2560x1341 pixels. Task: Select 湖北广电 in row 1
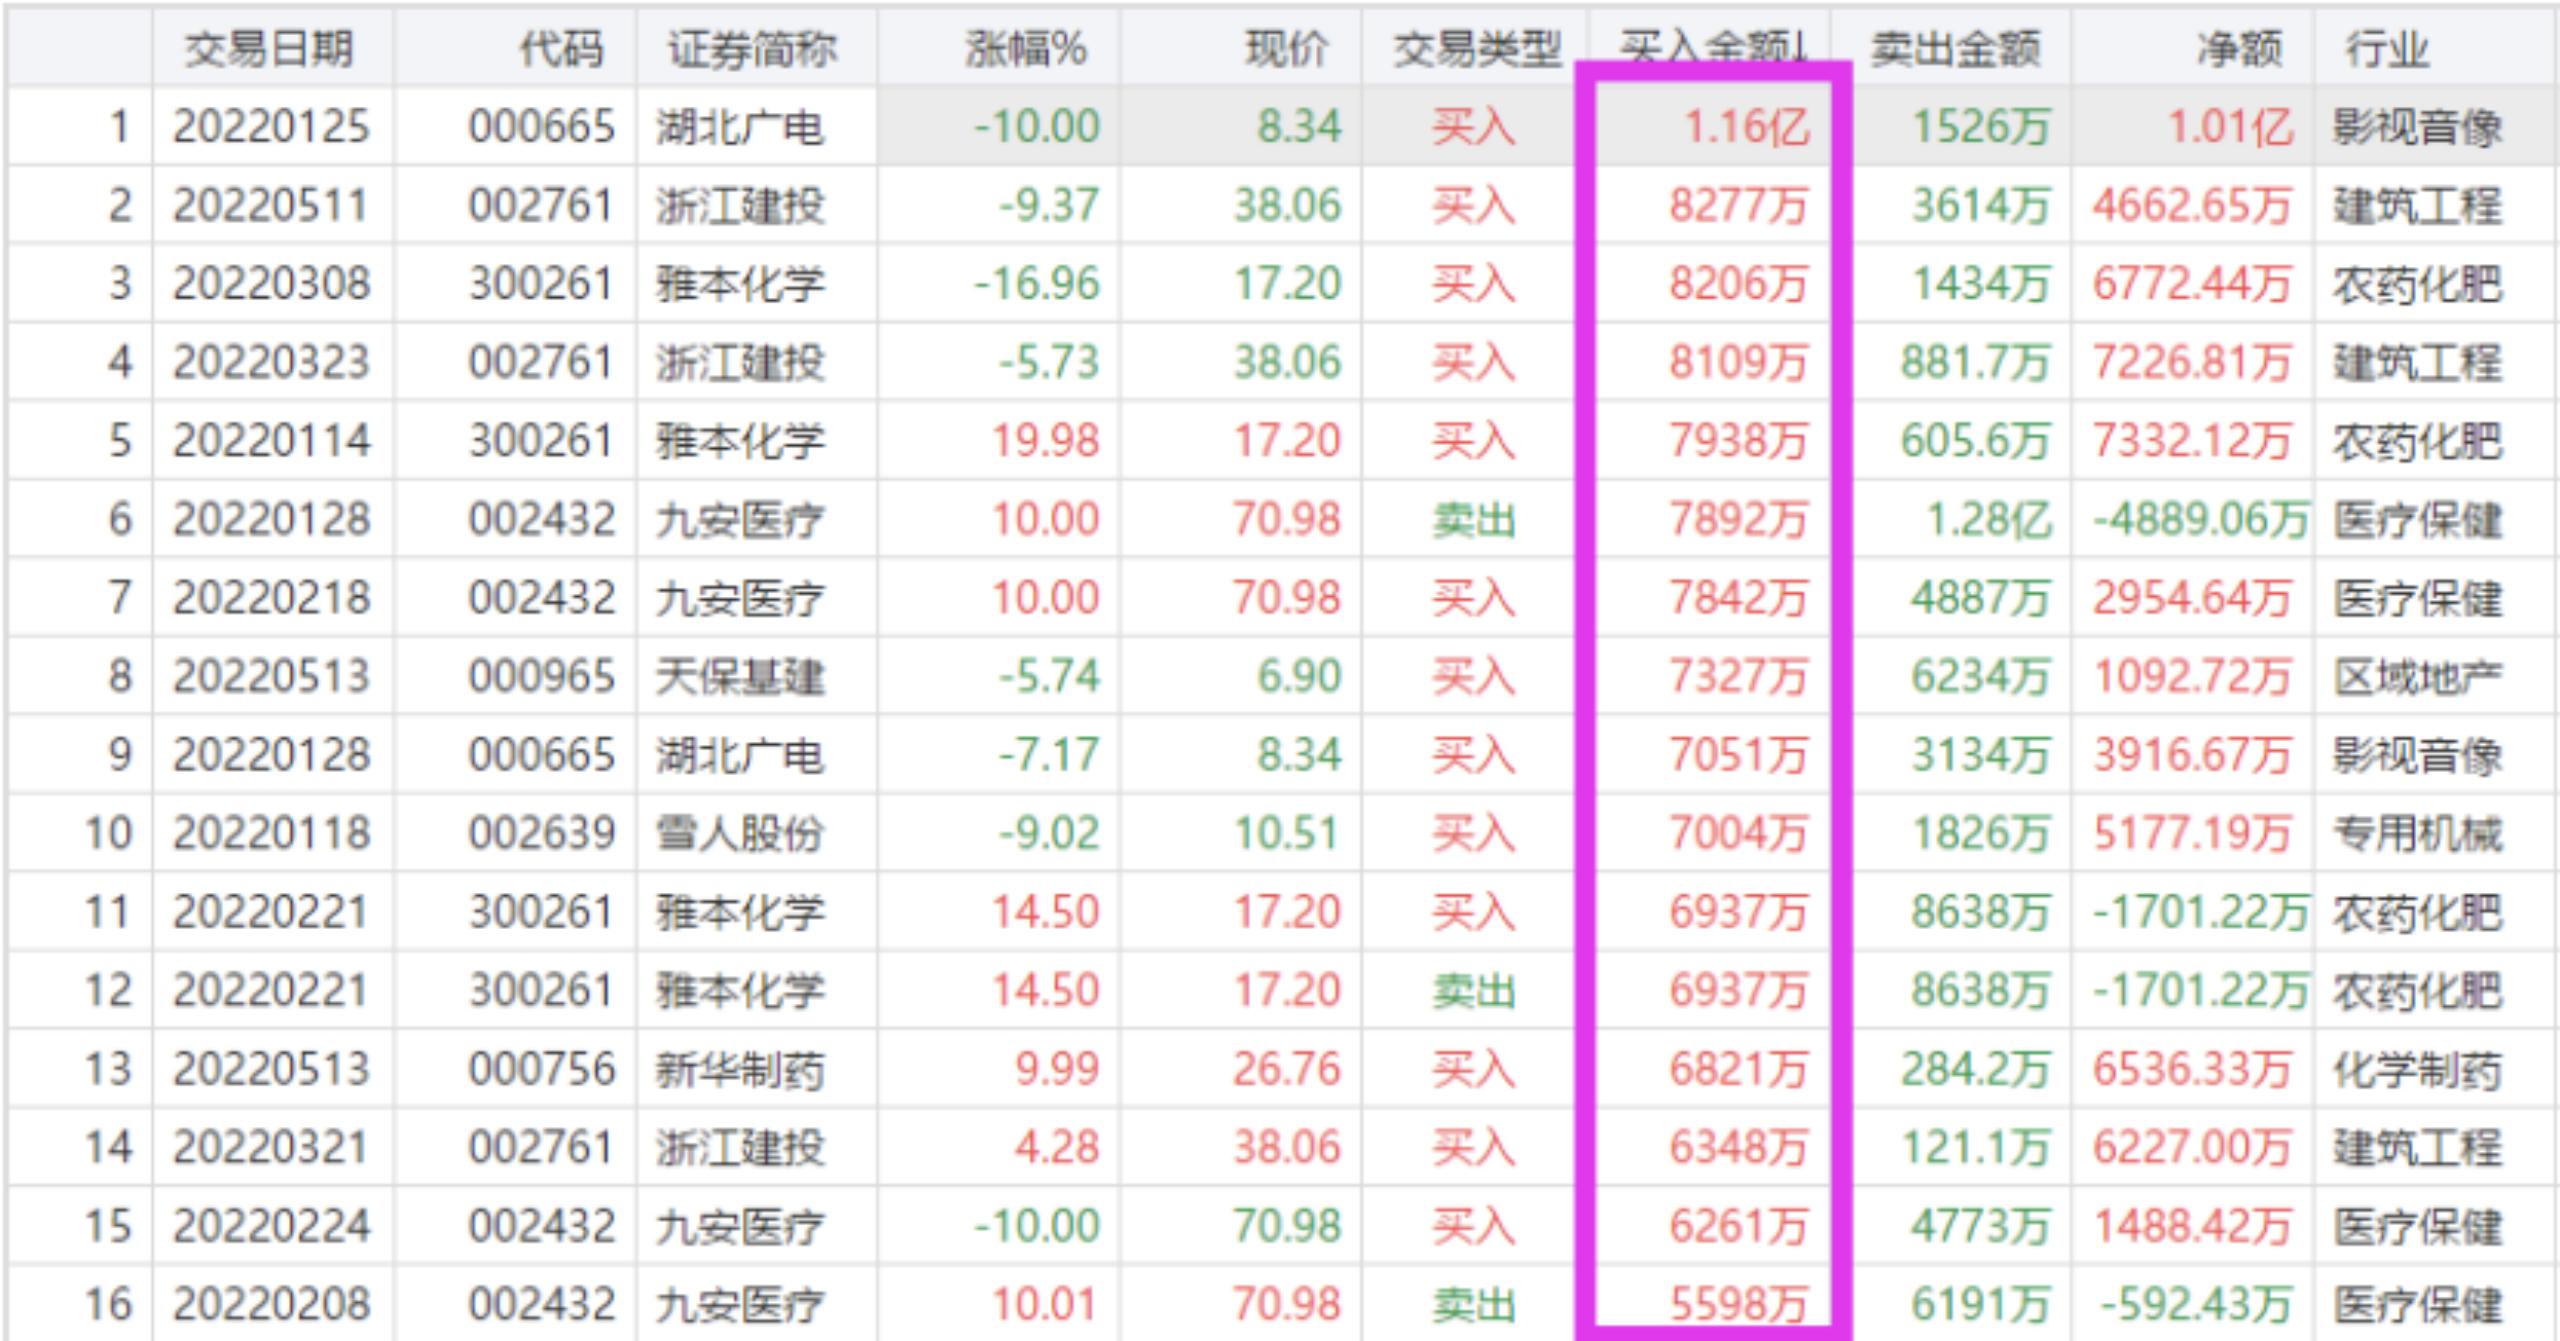point(740,127)
